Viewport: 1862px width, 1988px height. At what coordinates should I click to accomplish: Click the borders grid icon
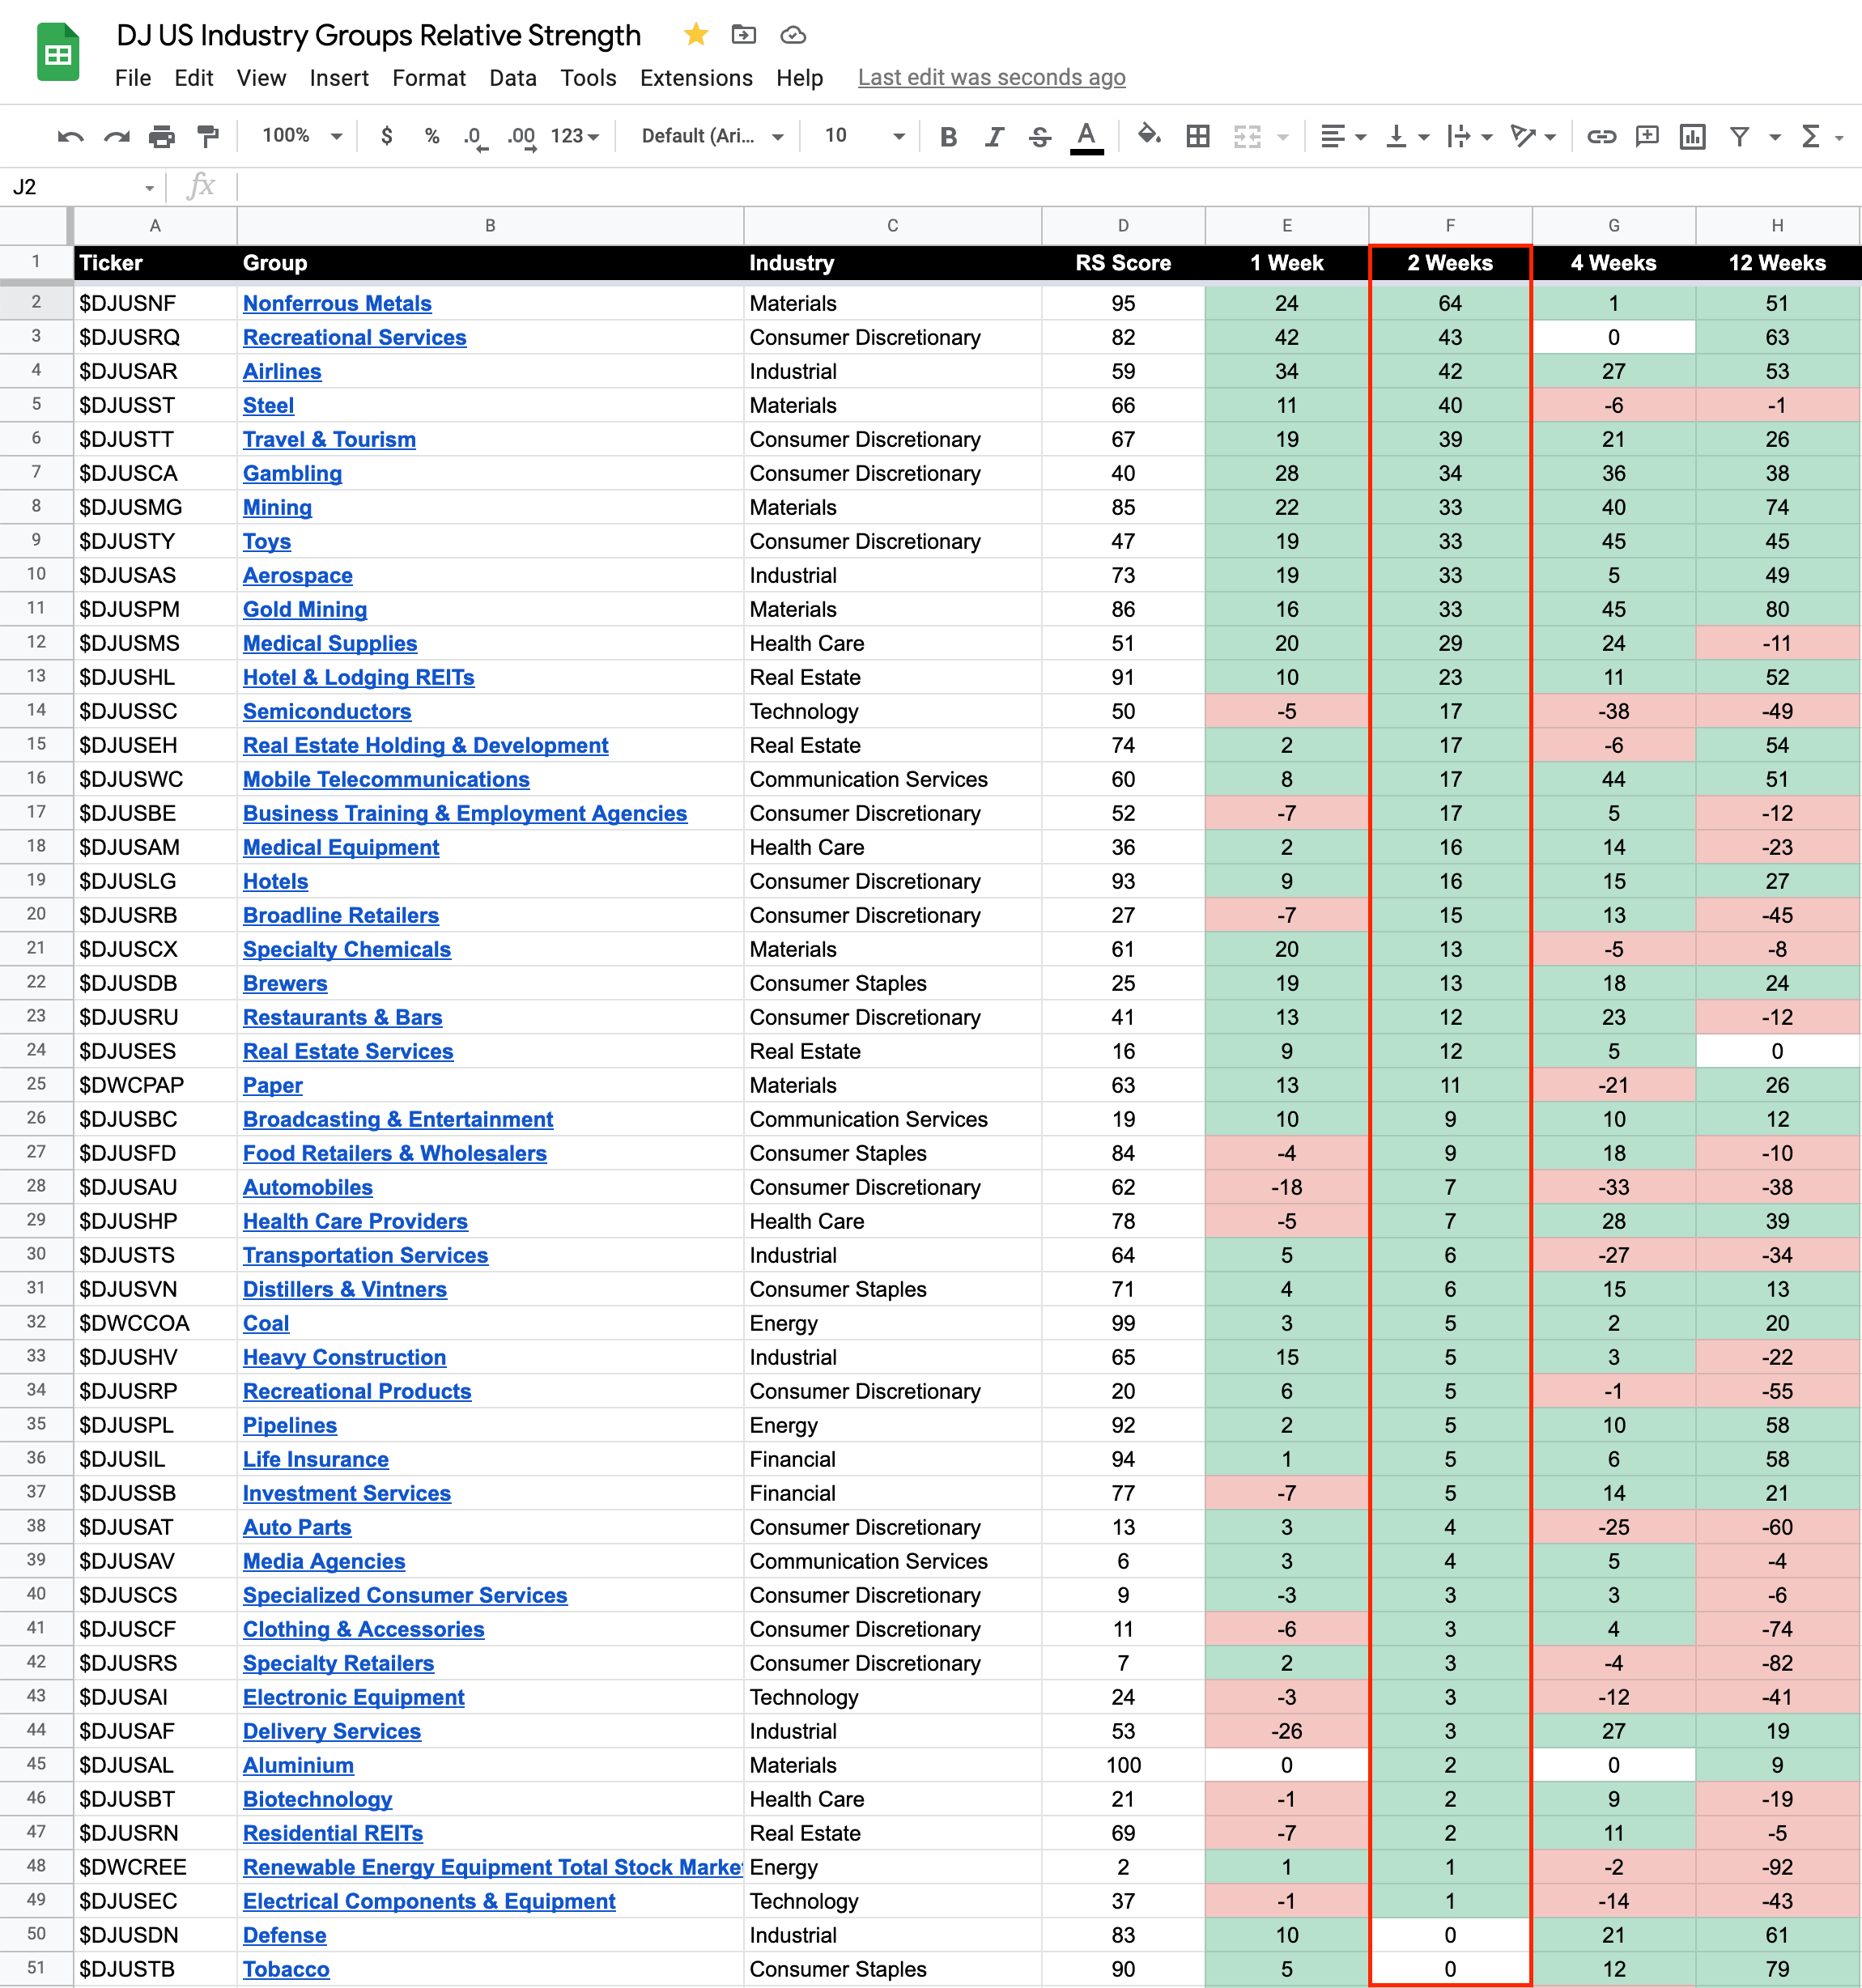[1197, 136]
